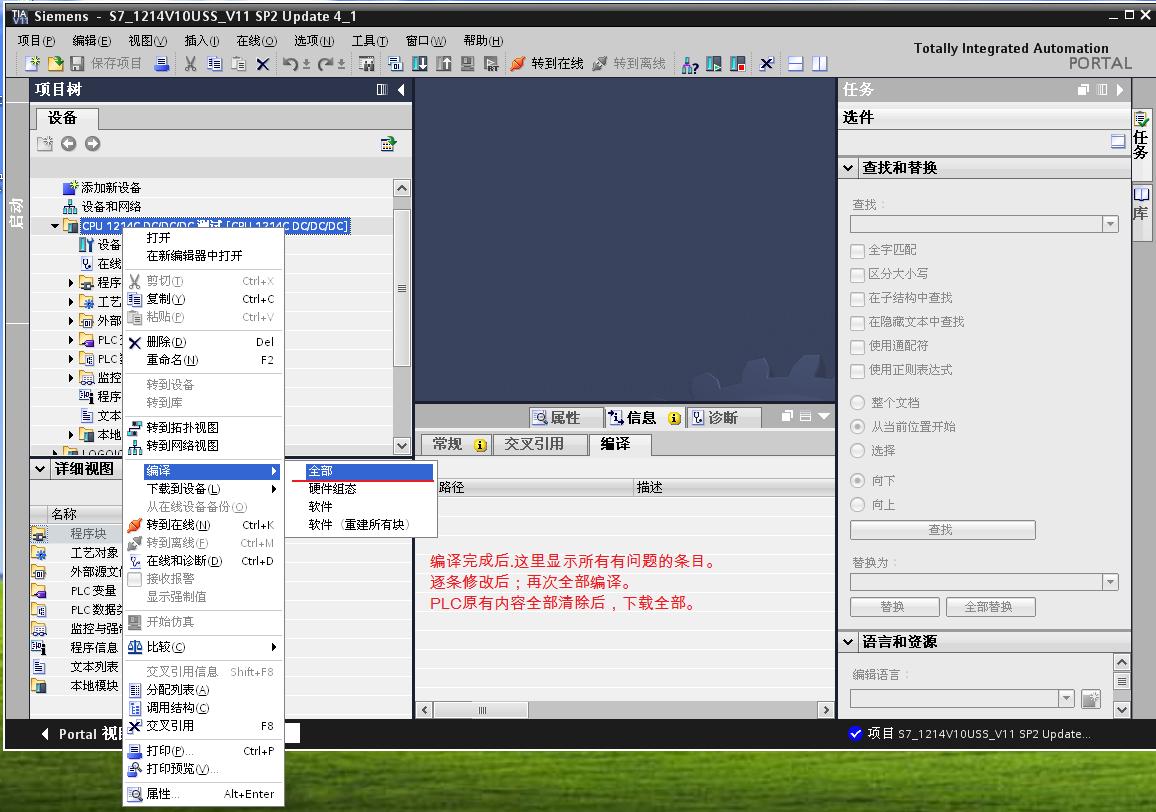Screen dimensions: 1156x812
Task: Tick the 在隐藏文本中查找 checkbox
Action: 857,323
